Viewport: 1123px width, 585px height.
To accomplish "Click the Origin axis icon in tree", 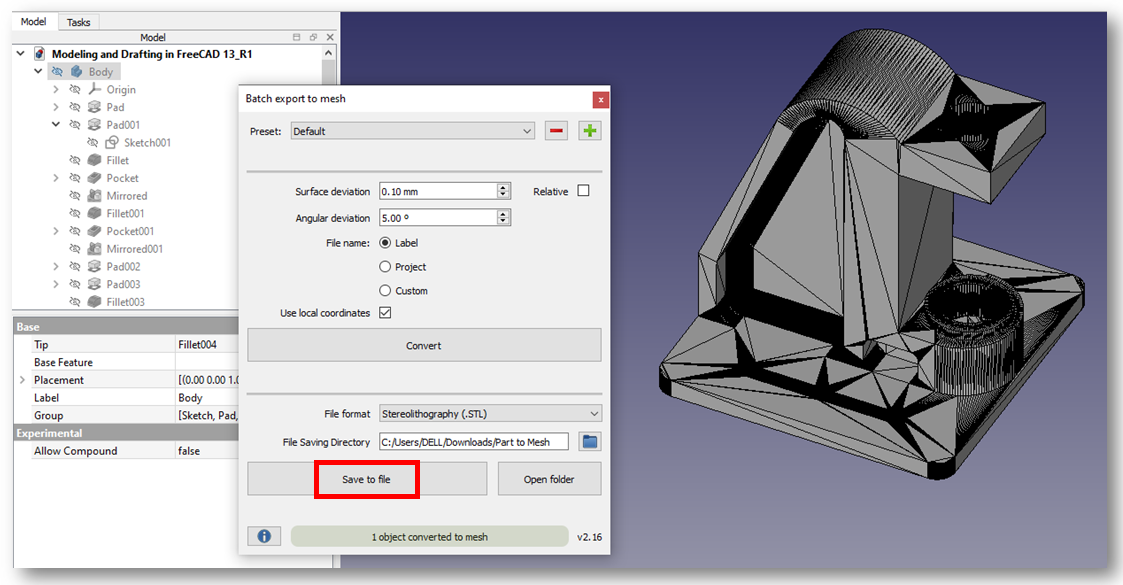I will pos(95,90).
